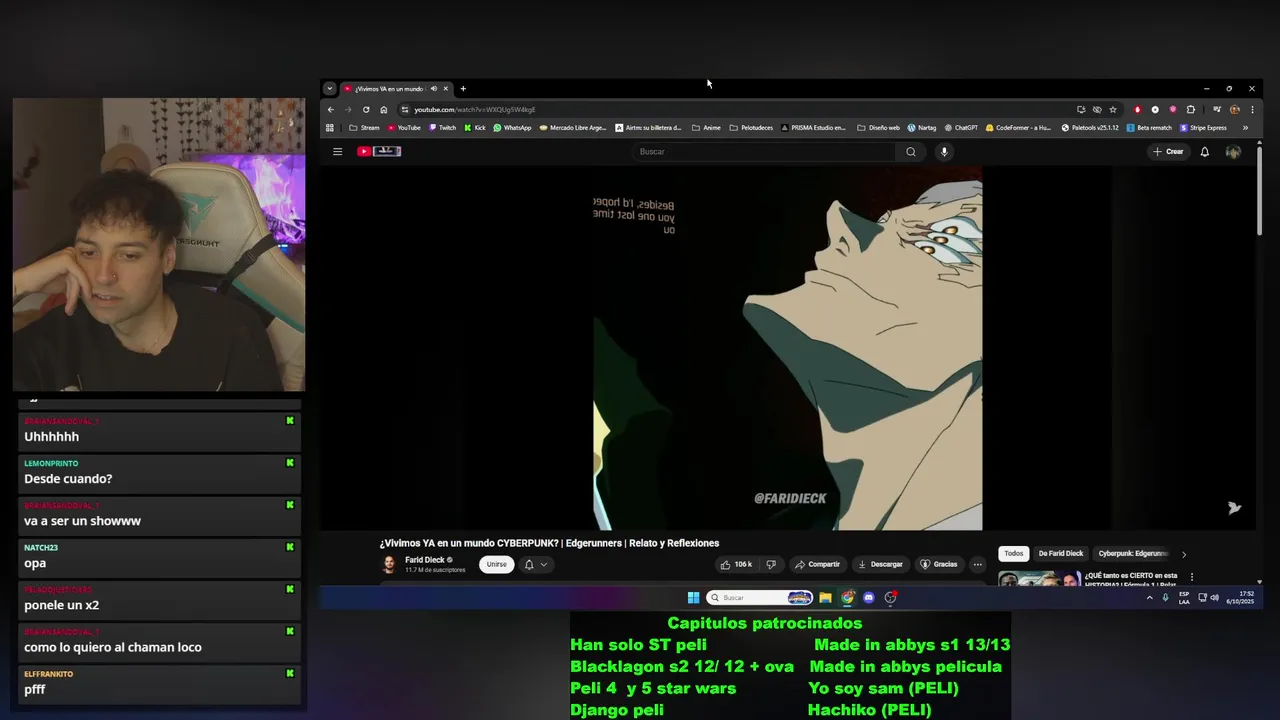The image size is (1280, 720).
Task: Open the Twitch bookmark
Action: pos(442,128)
